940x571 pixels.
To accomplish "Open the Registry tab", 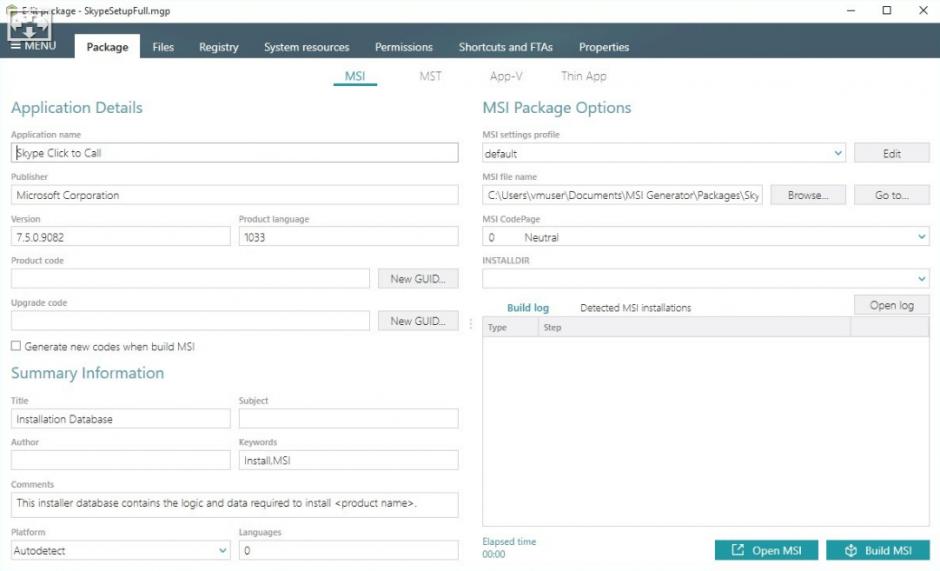I will (219, 47).
